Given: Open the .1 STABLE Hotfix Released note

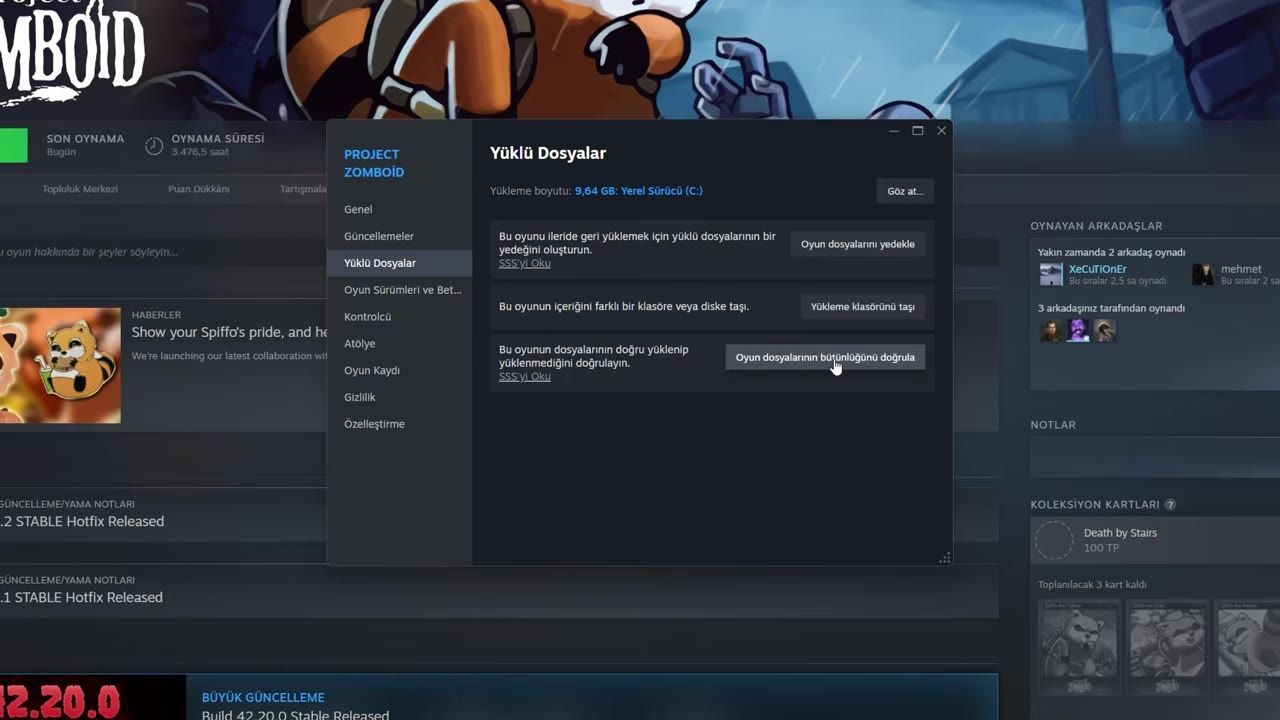Looking at the screenshot, I should (81, 597).
